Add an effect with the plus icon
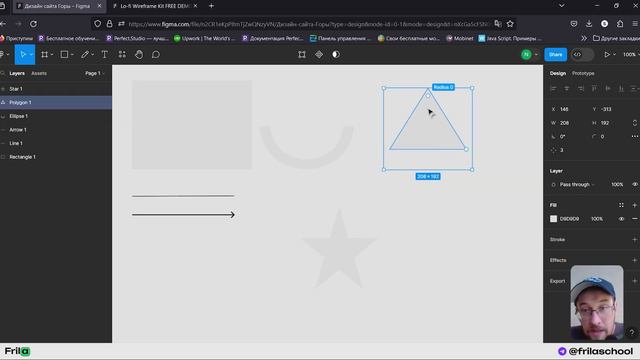640x360 pixels. tap(635, 260)
